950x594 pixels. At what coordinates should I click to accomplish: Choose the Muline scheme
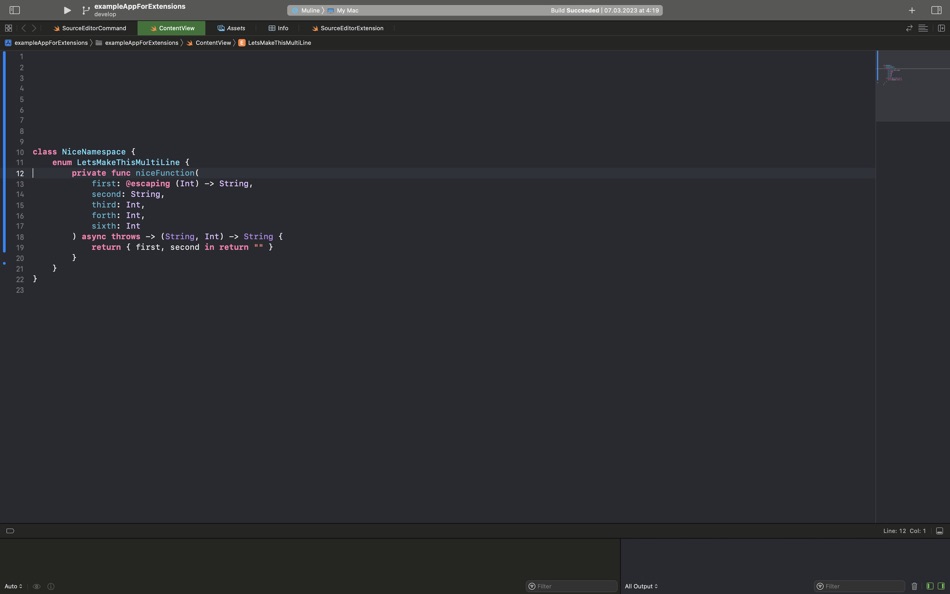[306, 10]
